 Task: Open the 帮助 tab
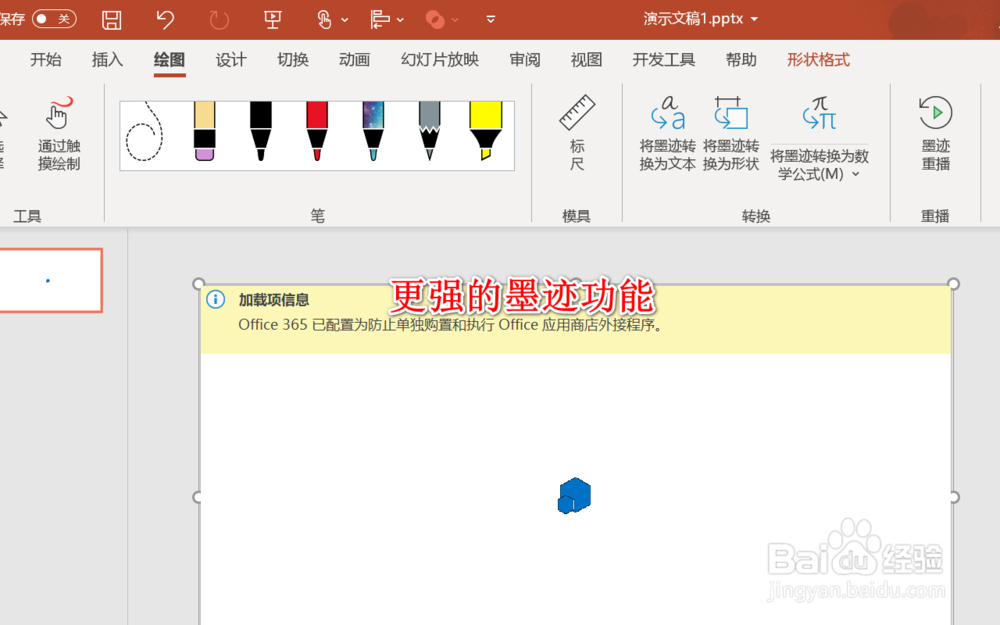point(741,60)
